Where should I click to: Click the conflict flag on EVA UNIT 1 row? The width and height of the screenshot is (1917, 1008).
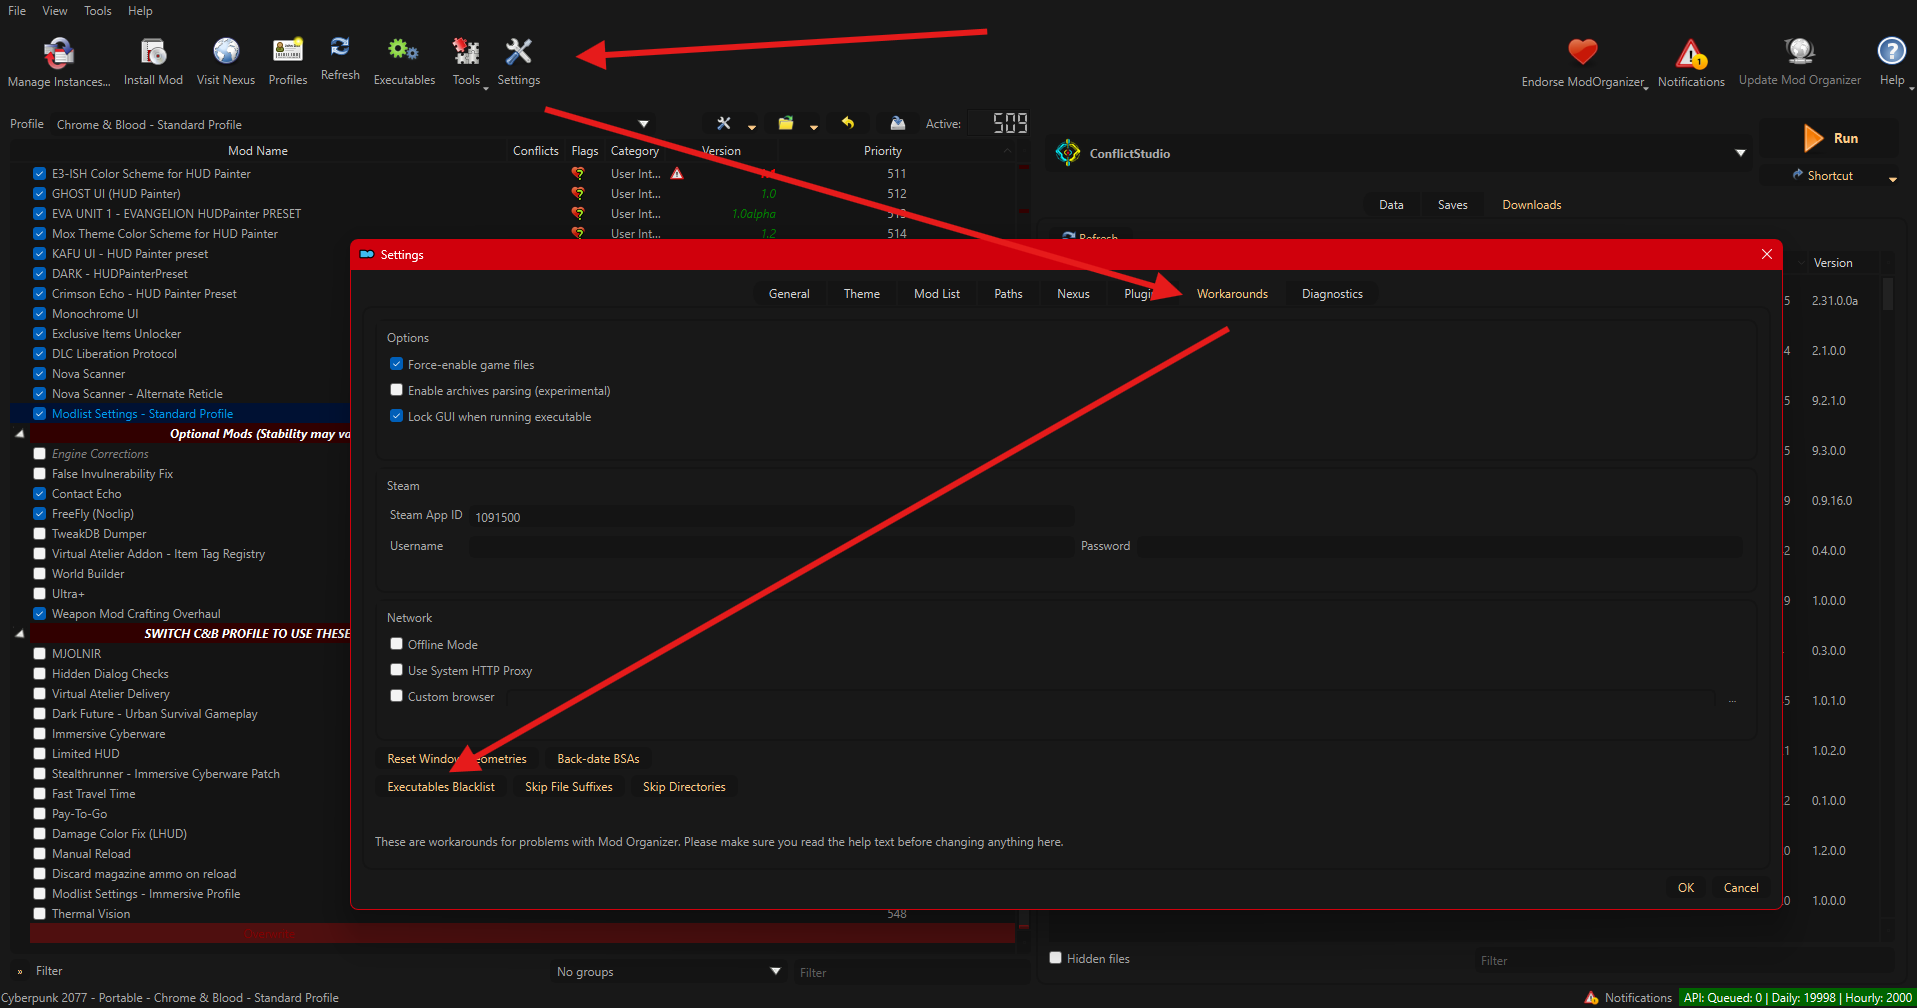click(x=578, y=214)
